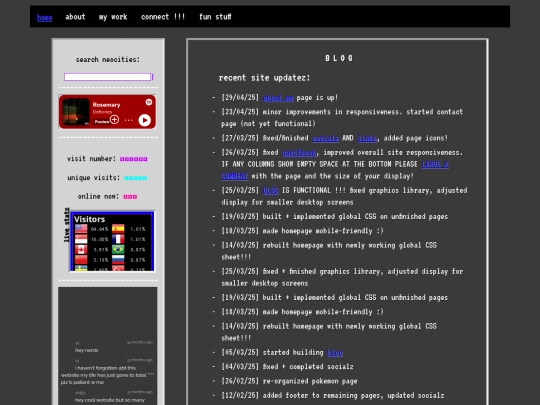
Task: Click the Canada flag icon
Action: 81,249
